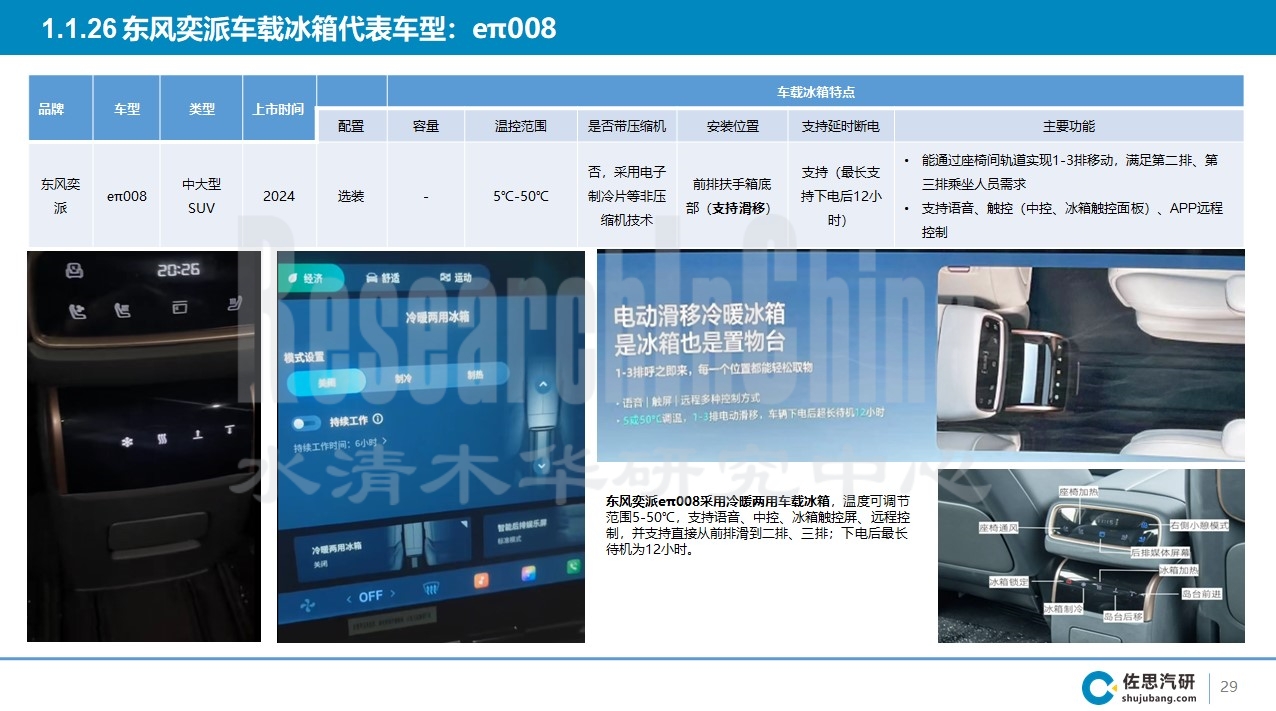The image size is (1276, 711).
Task: Click the 车载冰箱特点 table header
Action: click(x=816, y=92)
